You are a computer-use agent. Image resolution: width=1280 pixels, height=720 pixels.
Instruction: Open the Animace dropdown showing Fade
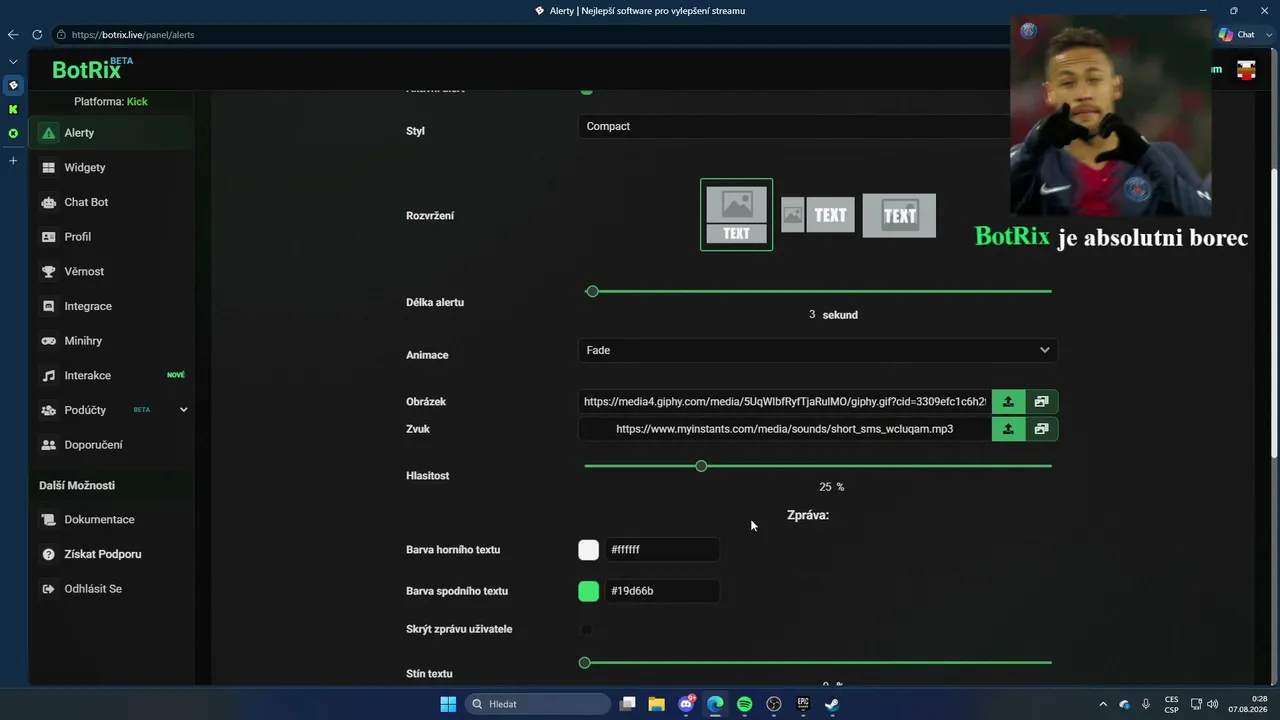point(818,350)
